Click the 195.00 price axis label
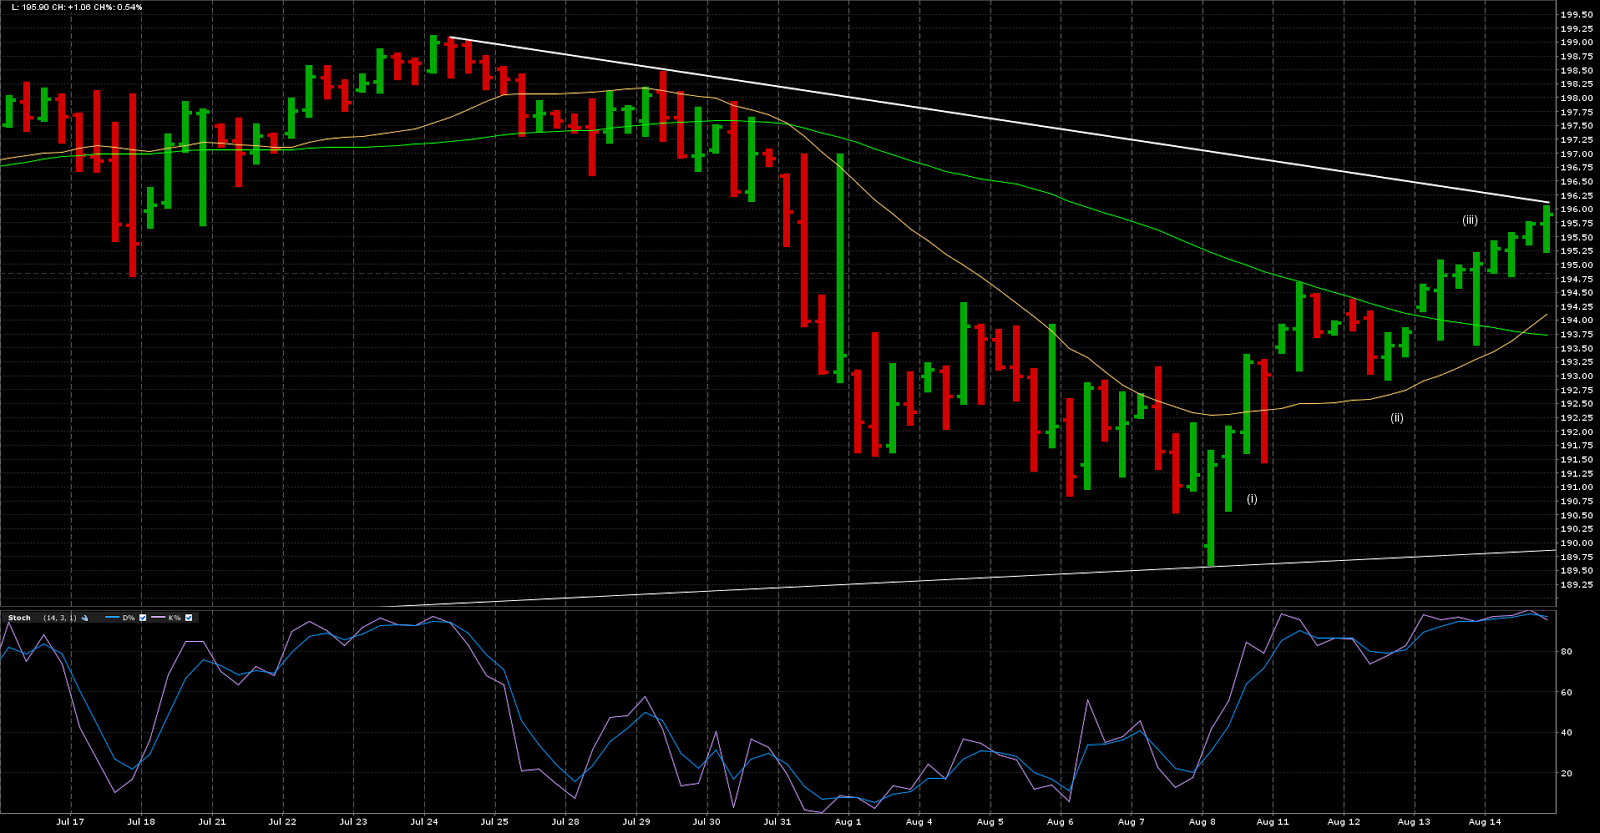 1577,266
